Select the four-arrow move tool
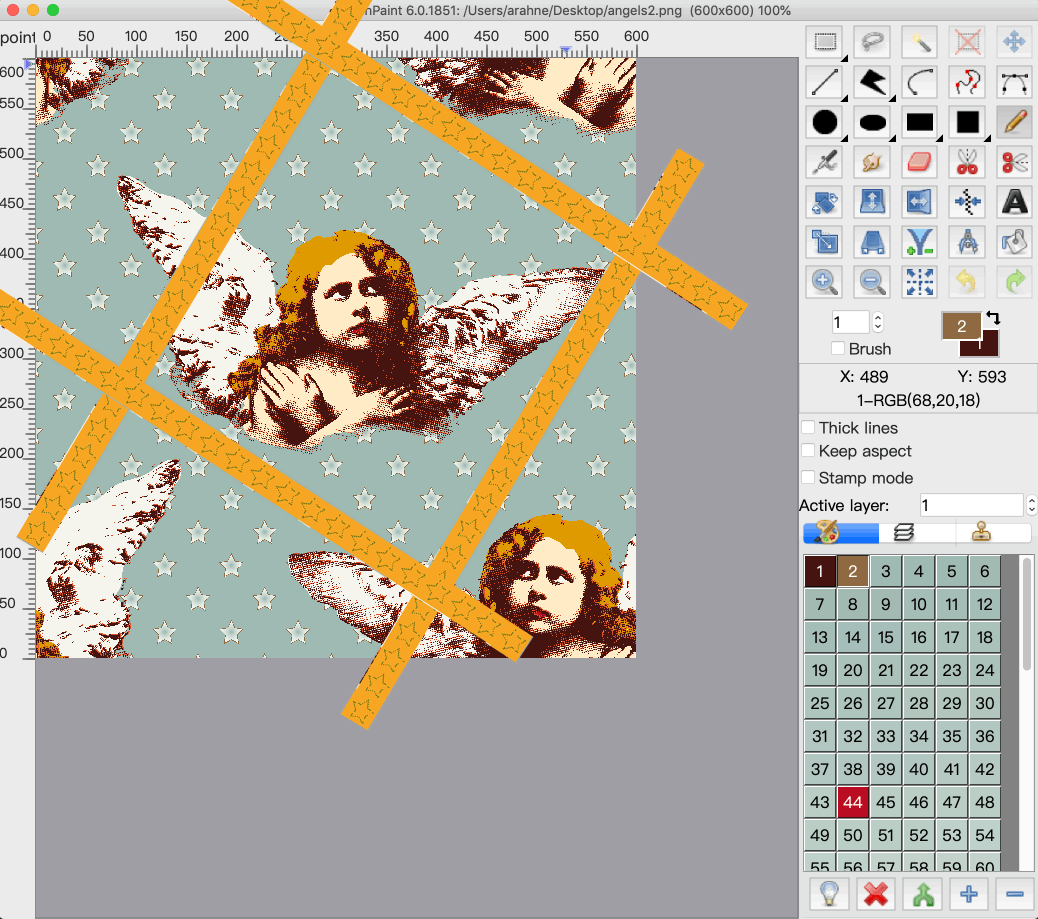 [1015, 42]
